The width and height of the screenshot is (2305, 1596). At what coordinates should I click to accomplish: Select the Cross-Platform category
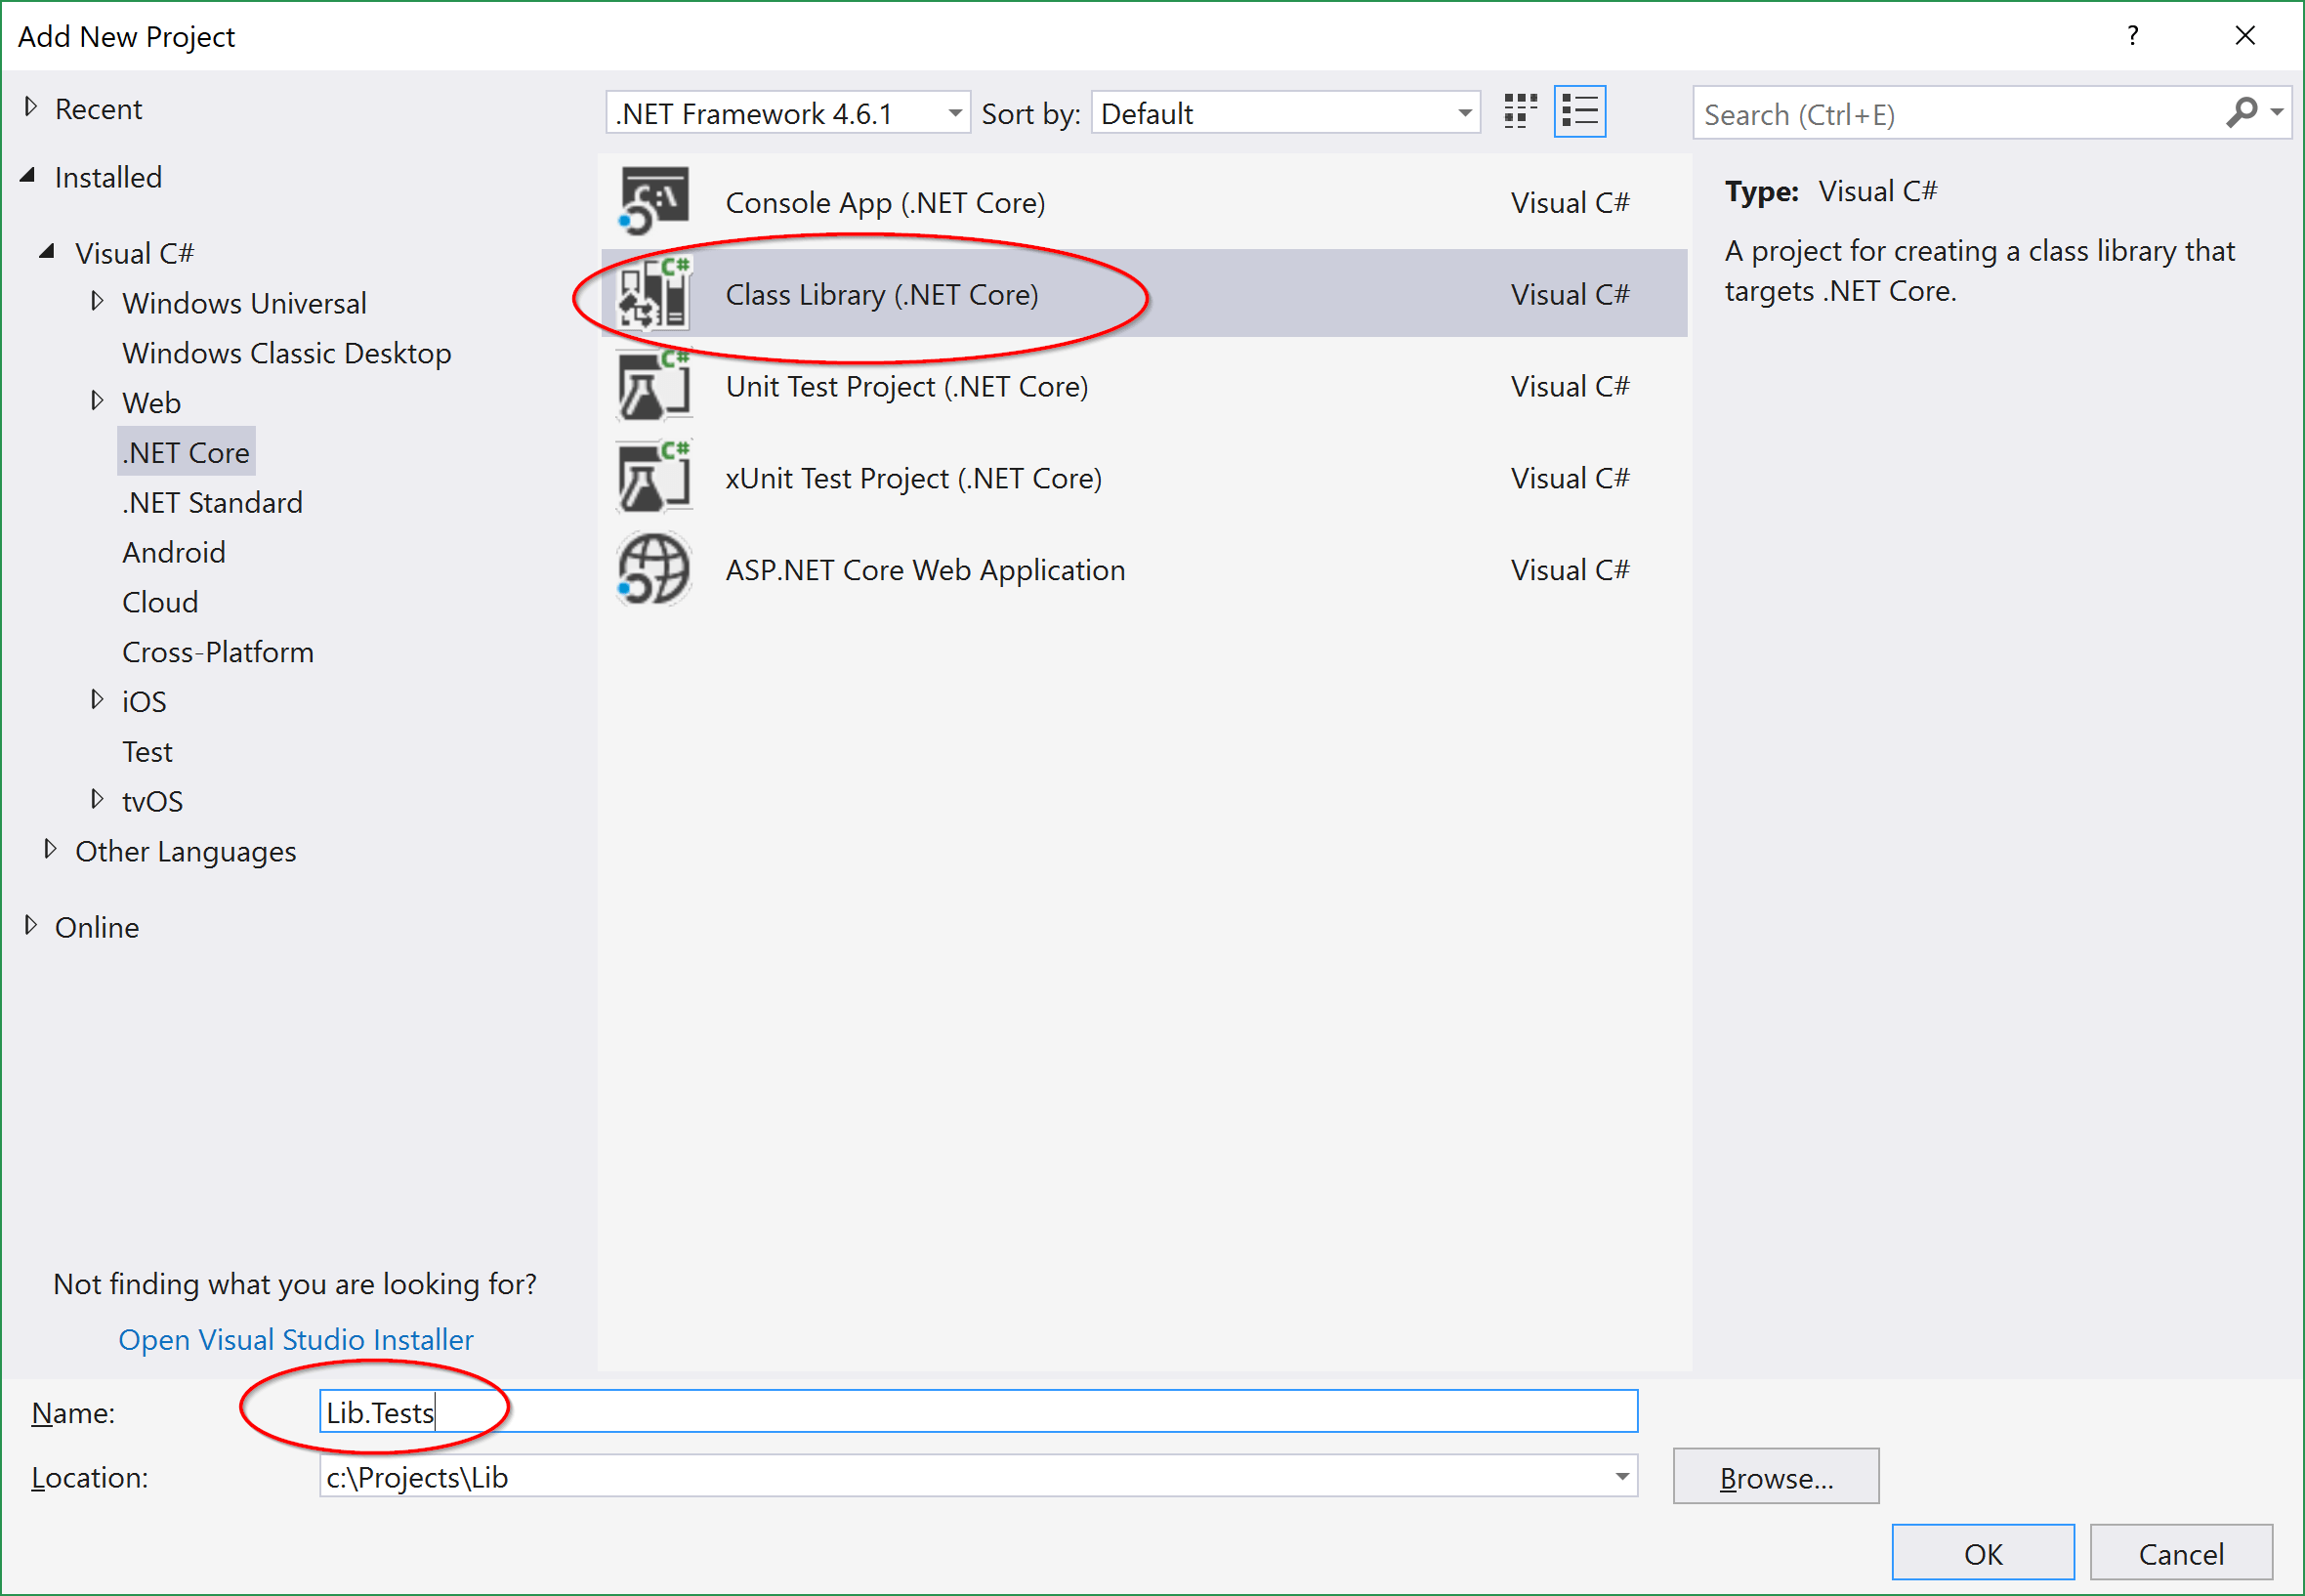(218, 652)
